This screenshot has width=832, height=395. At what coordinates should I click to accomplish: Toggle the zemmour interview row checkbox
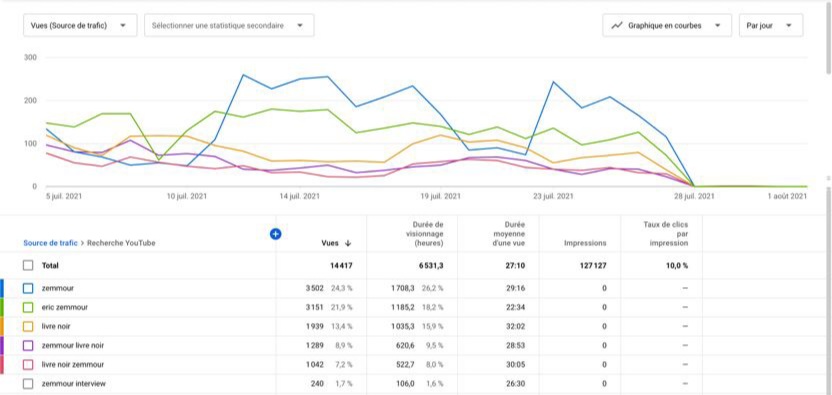click(28, 383)
